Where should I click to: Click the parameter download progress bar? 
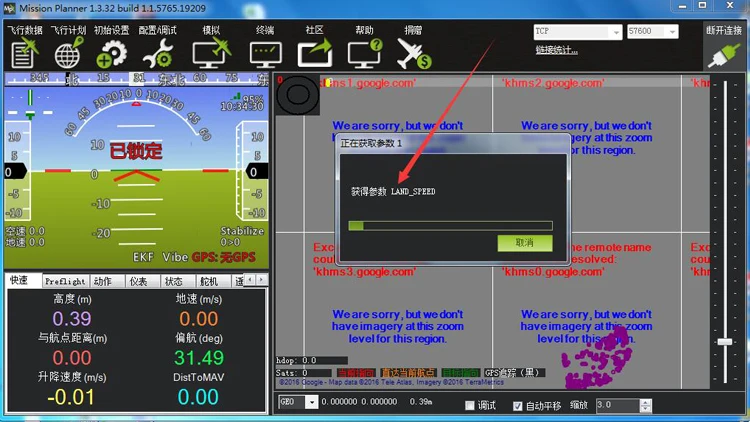451,225
